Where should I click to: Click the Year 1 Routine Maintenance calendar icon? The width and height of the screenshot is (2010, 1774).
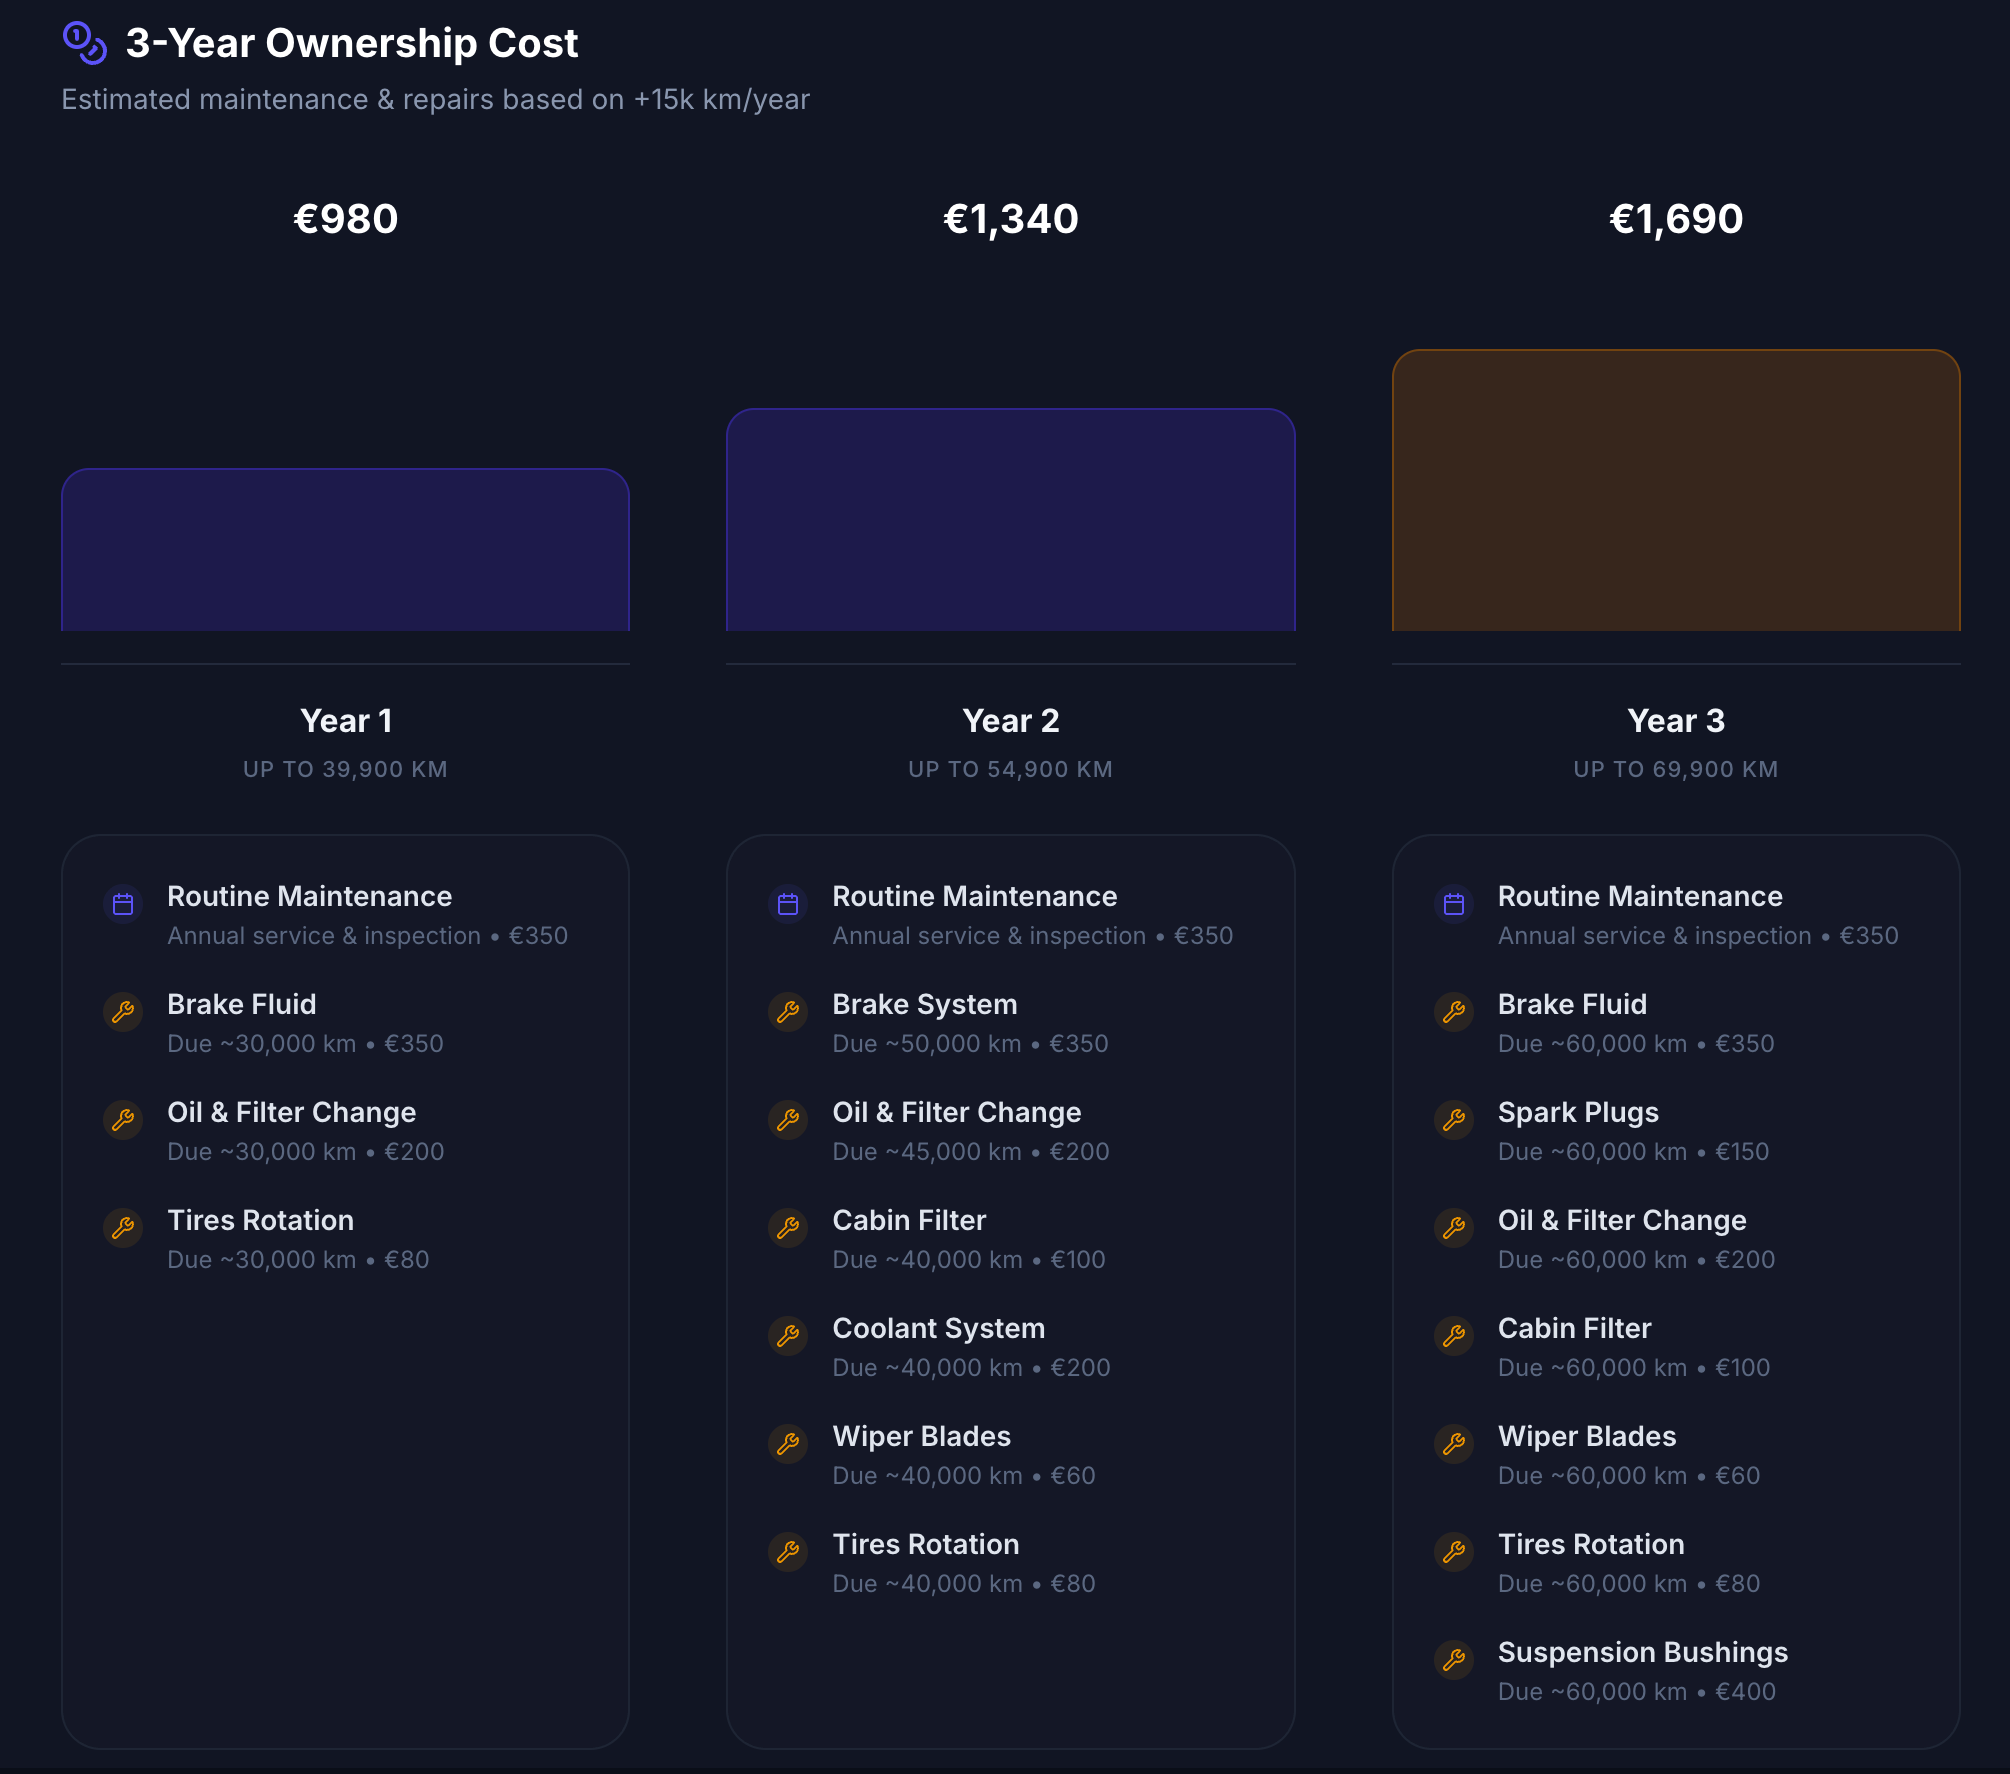[x=123, y=904]
